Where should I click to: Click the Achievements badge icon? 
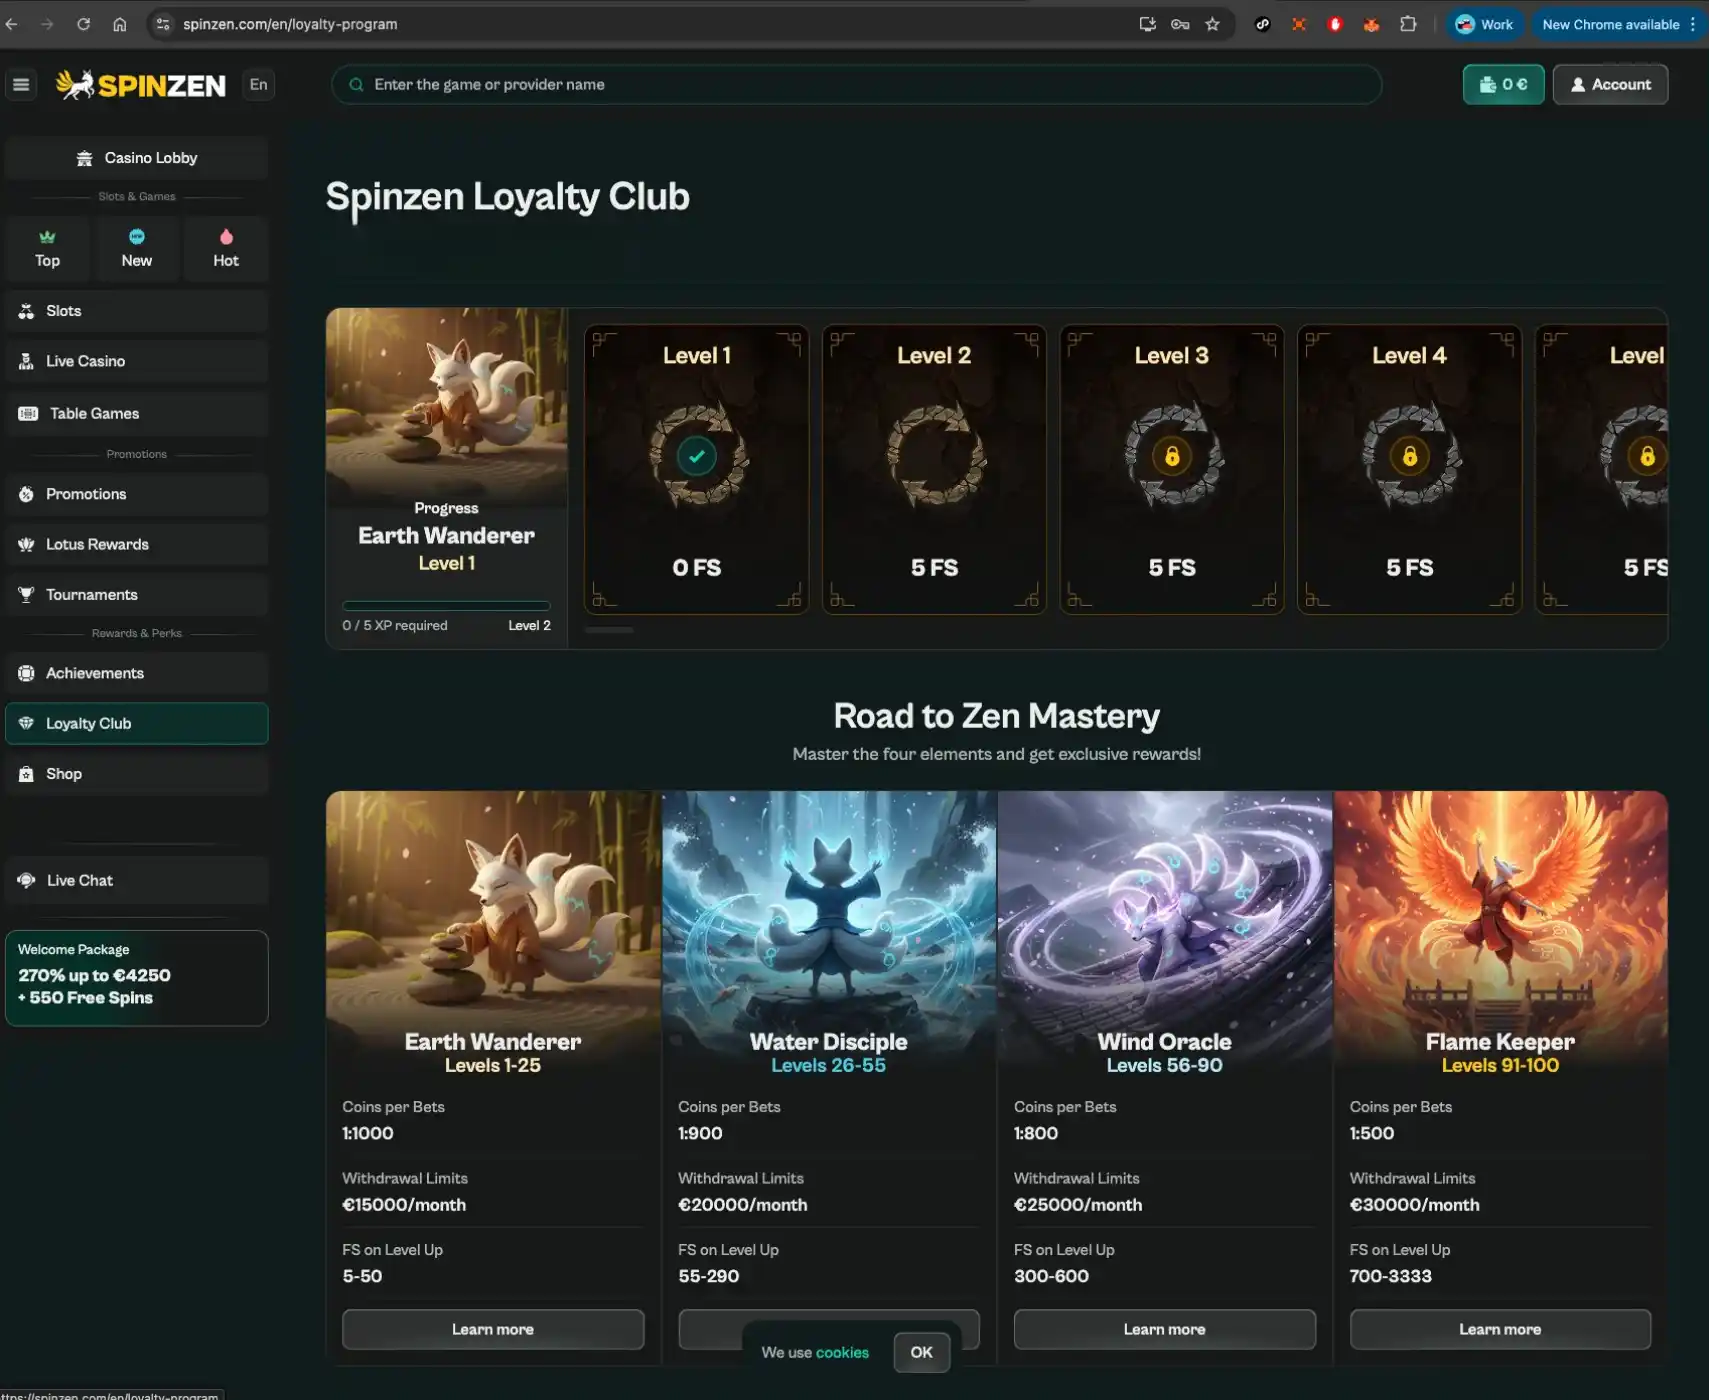tap(26, 673)
